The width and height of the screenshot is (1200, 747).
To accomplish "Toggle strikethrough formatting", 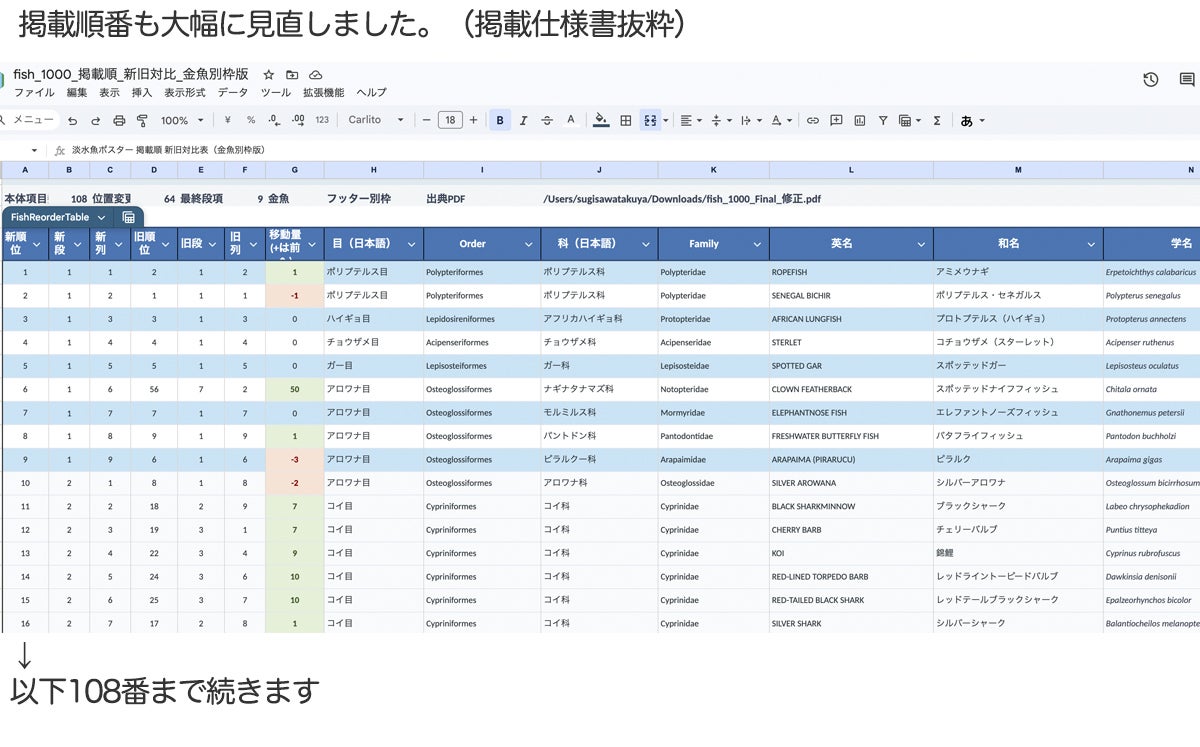I will click(547, 120).
